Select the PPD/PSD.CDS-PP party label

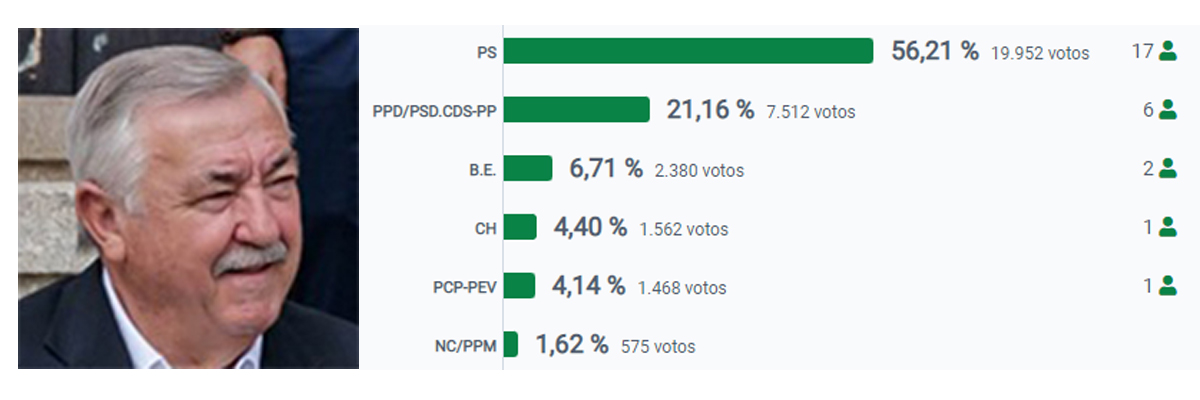(x=434, y=111)
